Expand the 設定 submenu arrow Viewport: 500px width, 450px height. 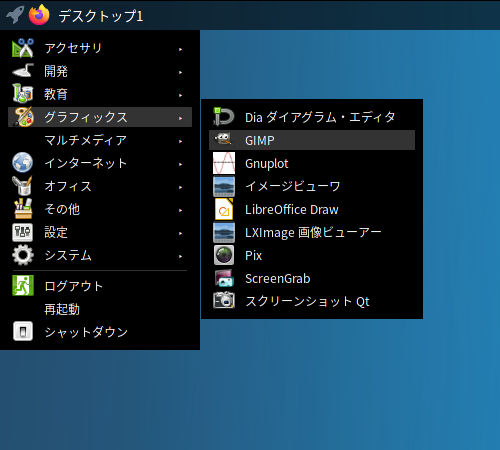click(180, 233)
